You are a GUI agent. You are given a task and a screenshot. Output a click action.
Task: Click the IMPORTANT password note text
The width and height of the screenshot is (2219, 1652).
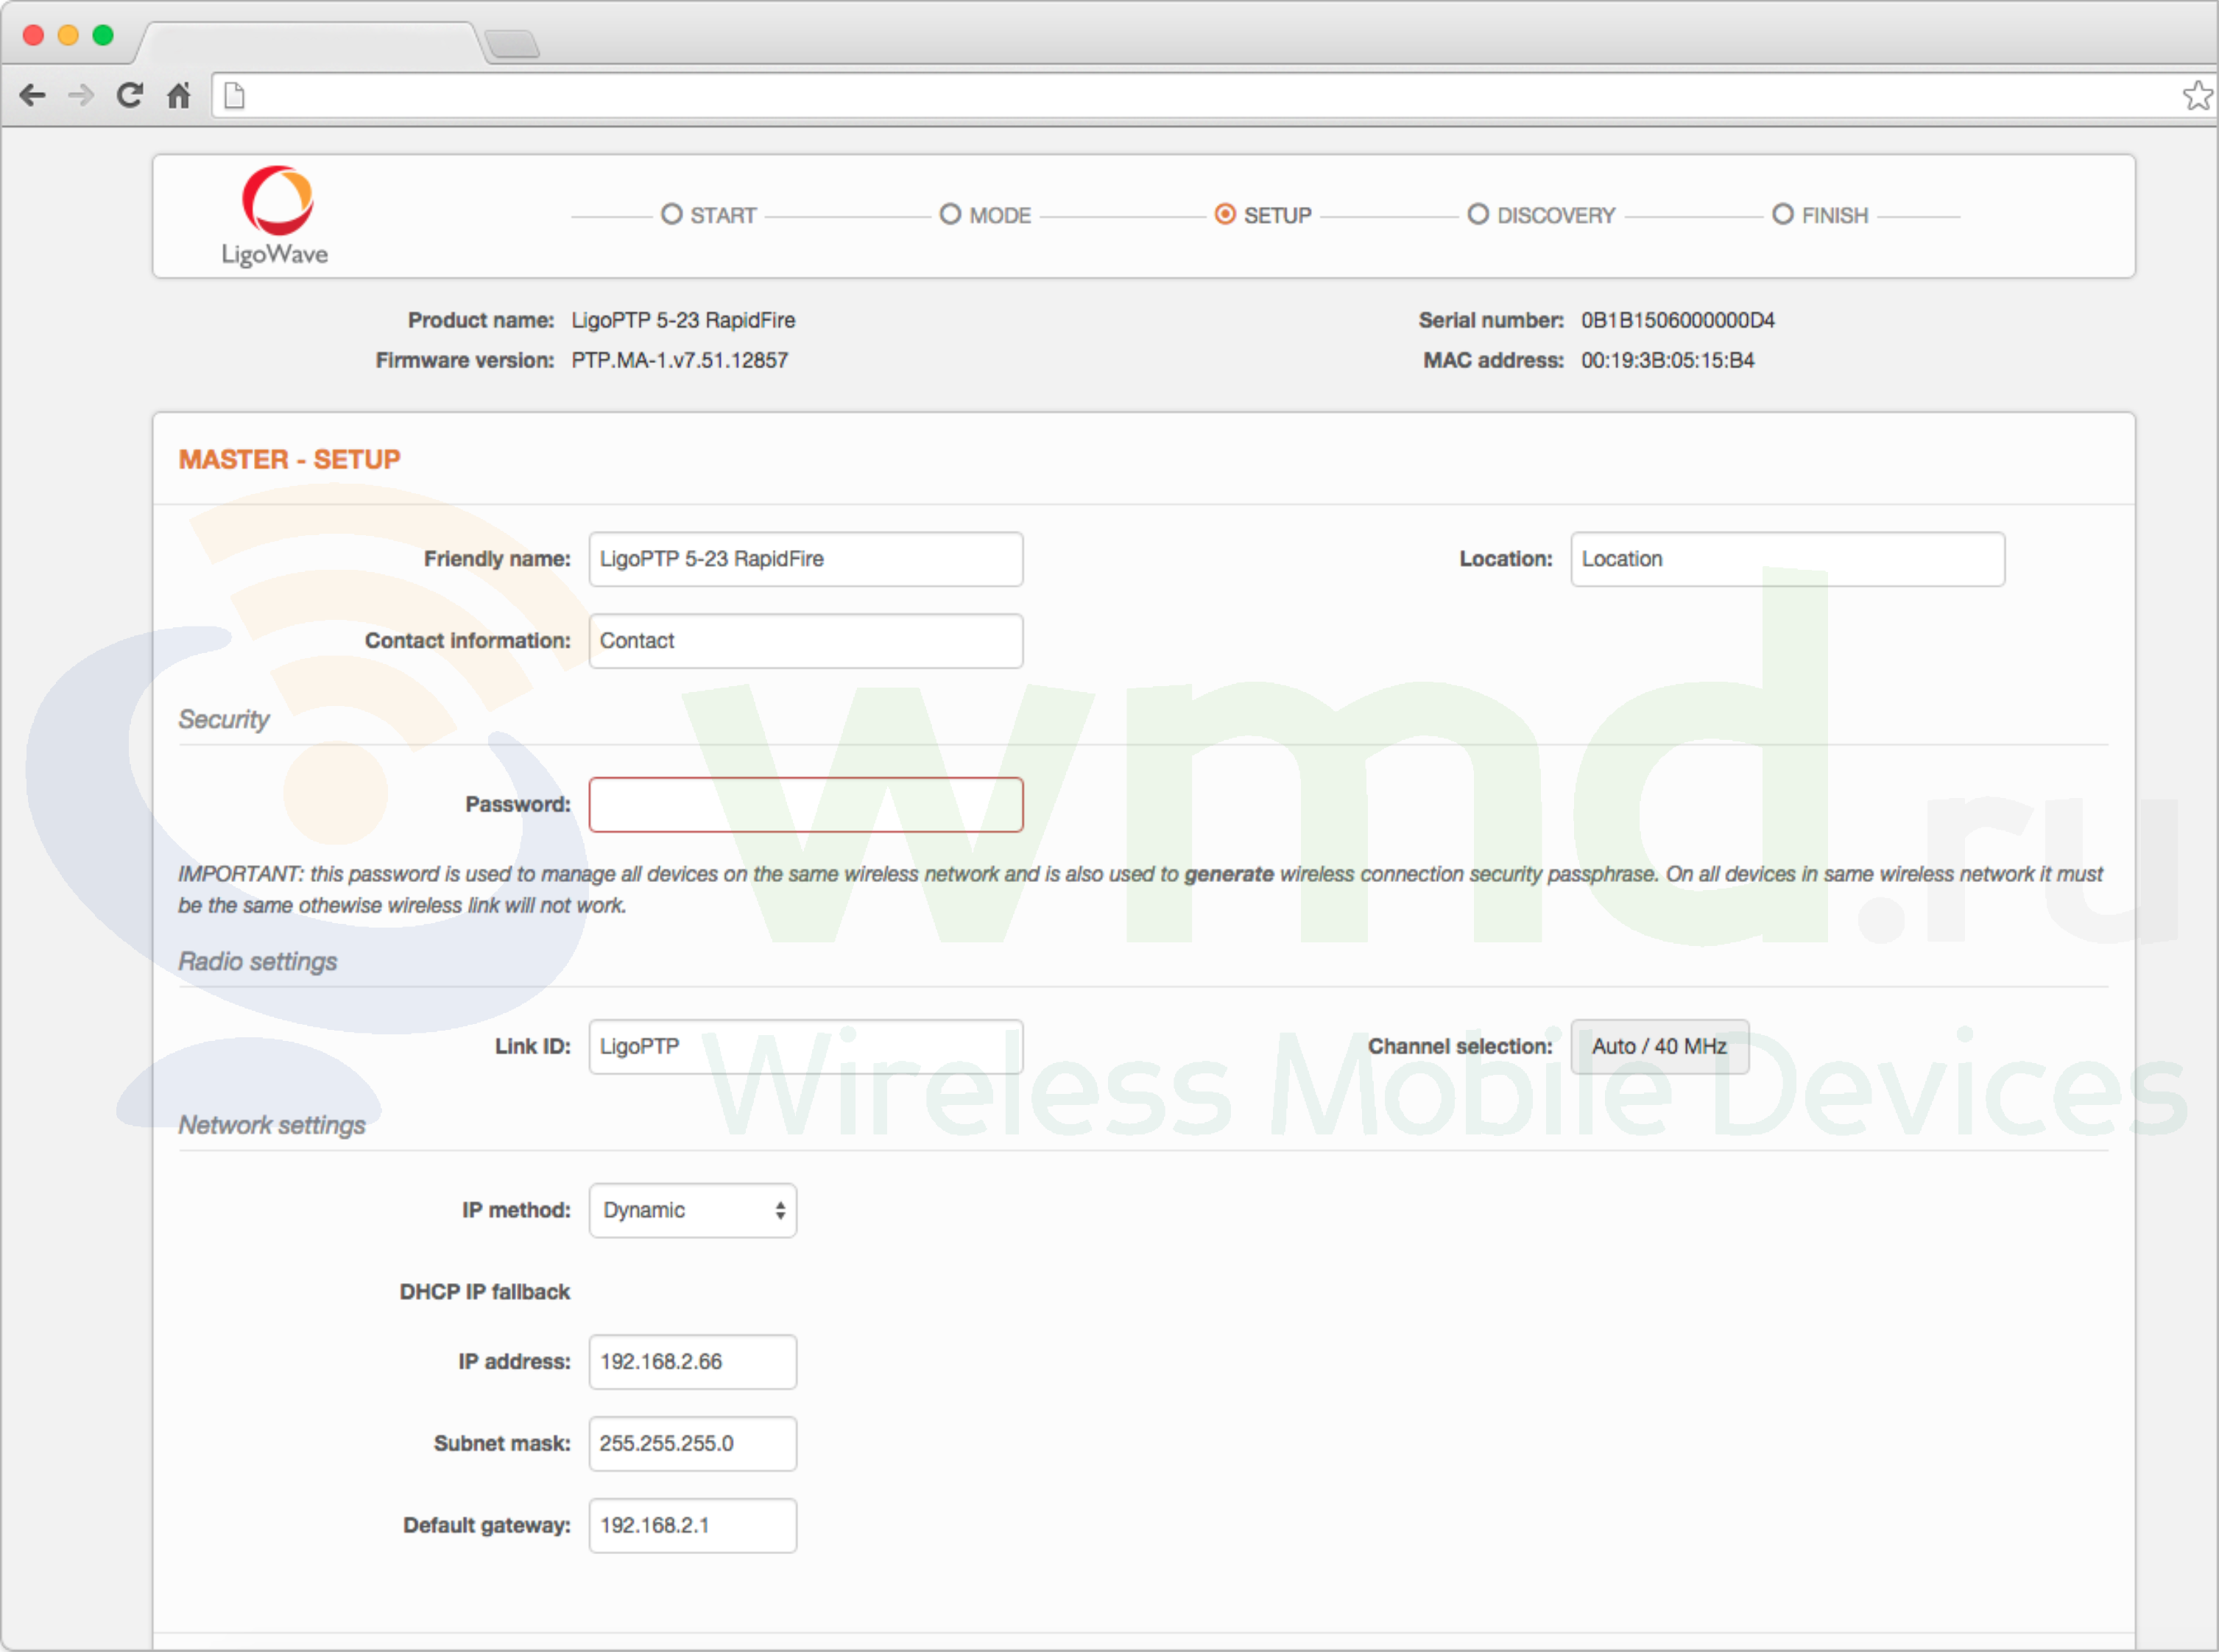[1140, 890]
